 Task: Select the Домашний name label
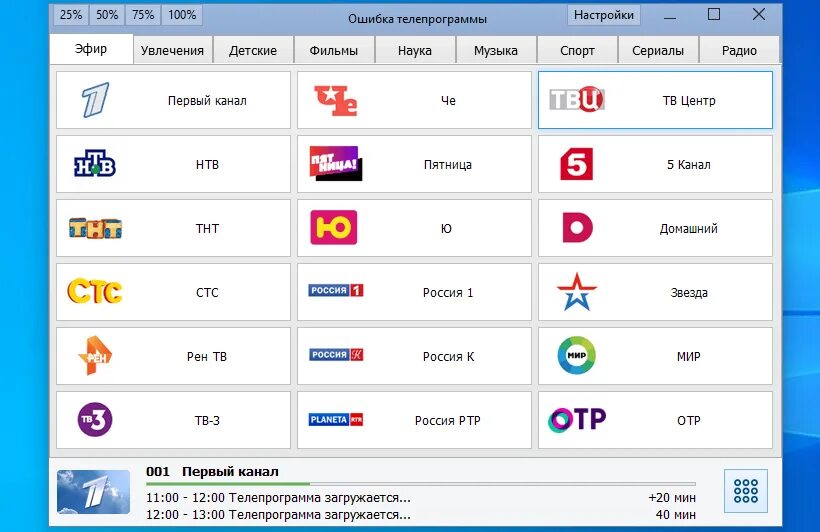(x=689, y=229)
